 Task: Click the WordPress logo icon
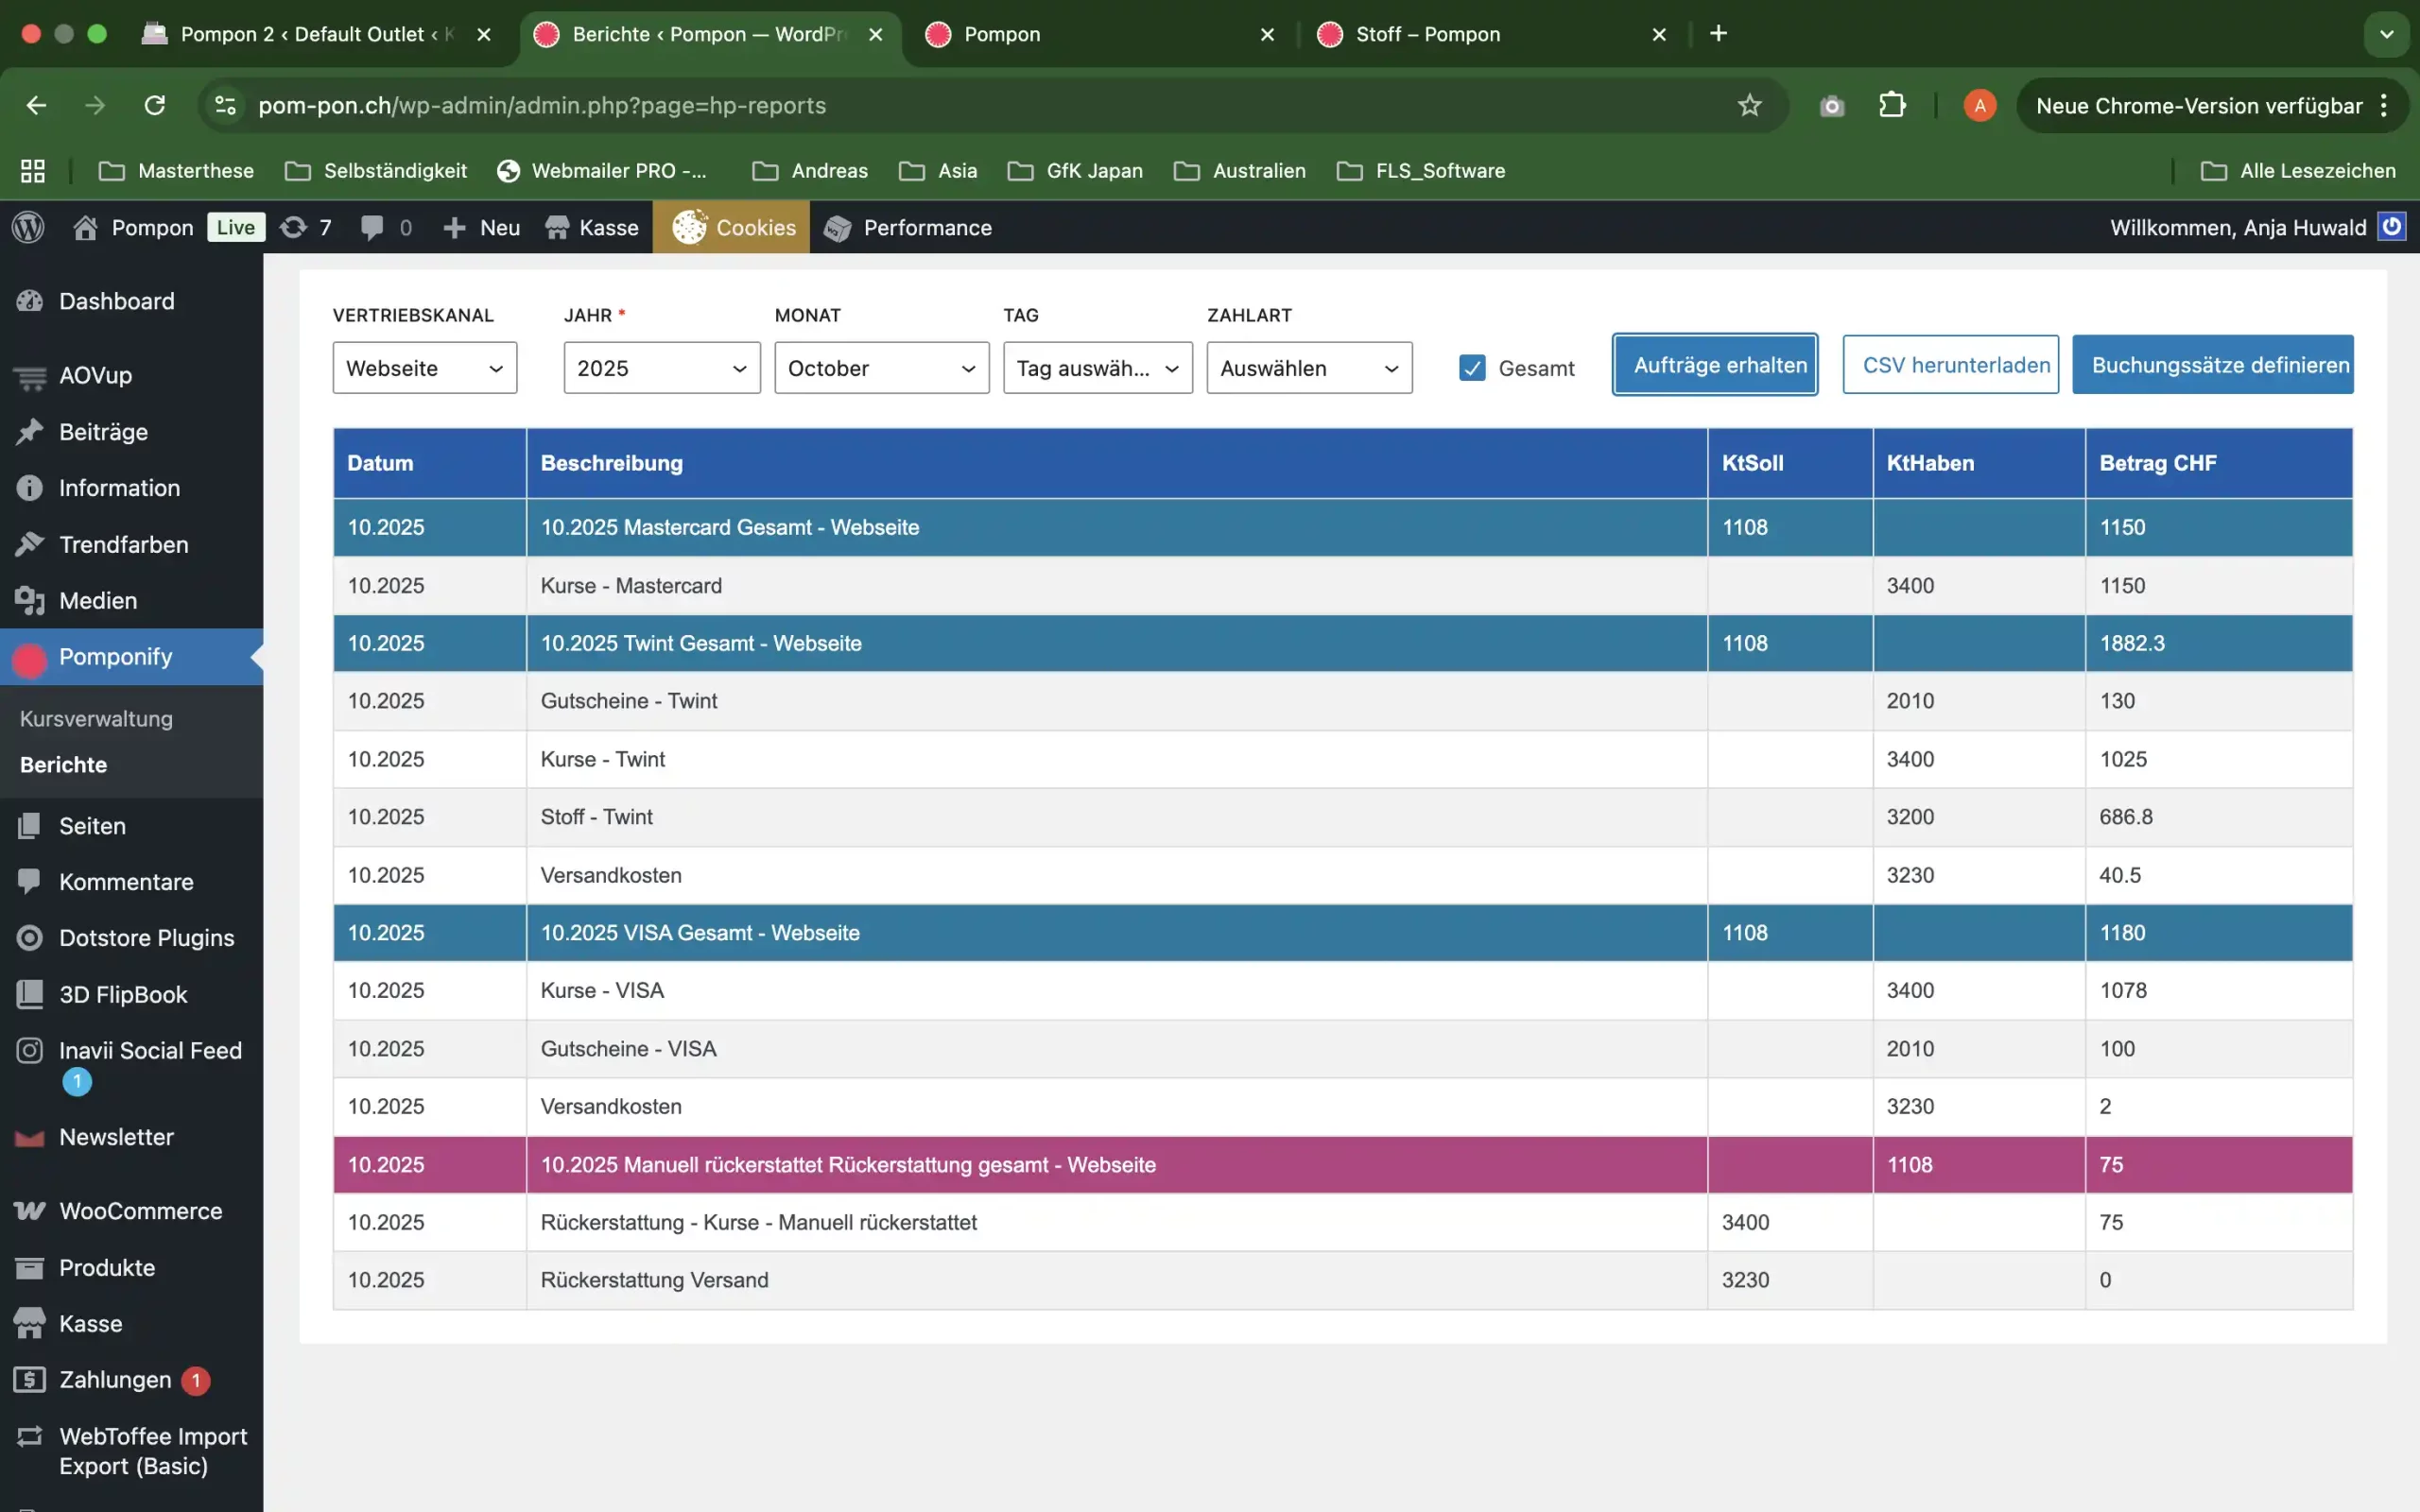pos(28,227)
